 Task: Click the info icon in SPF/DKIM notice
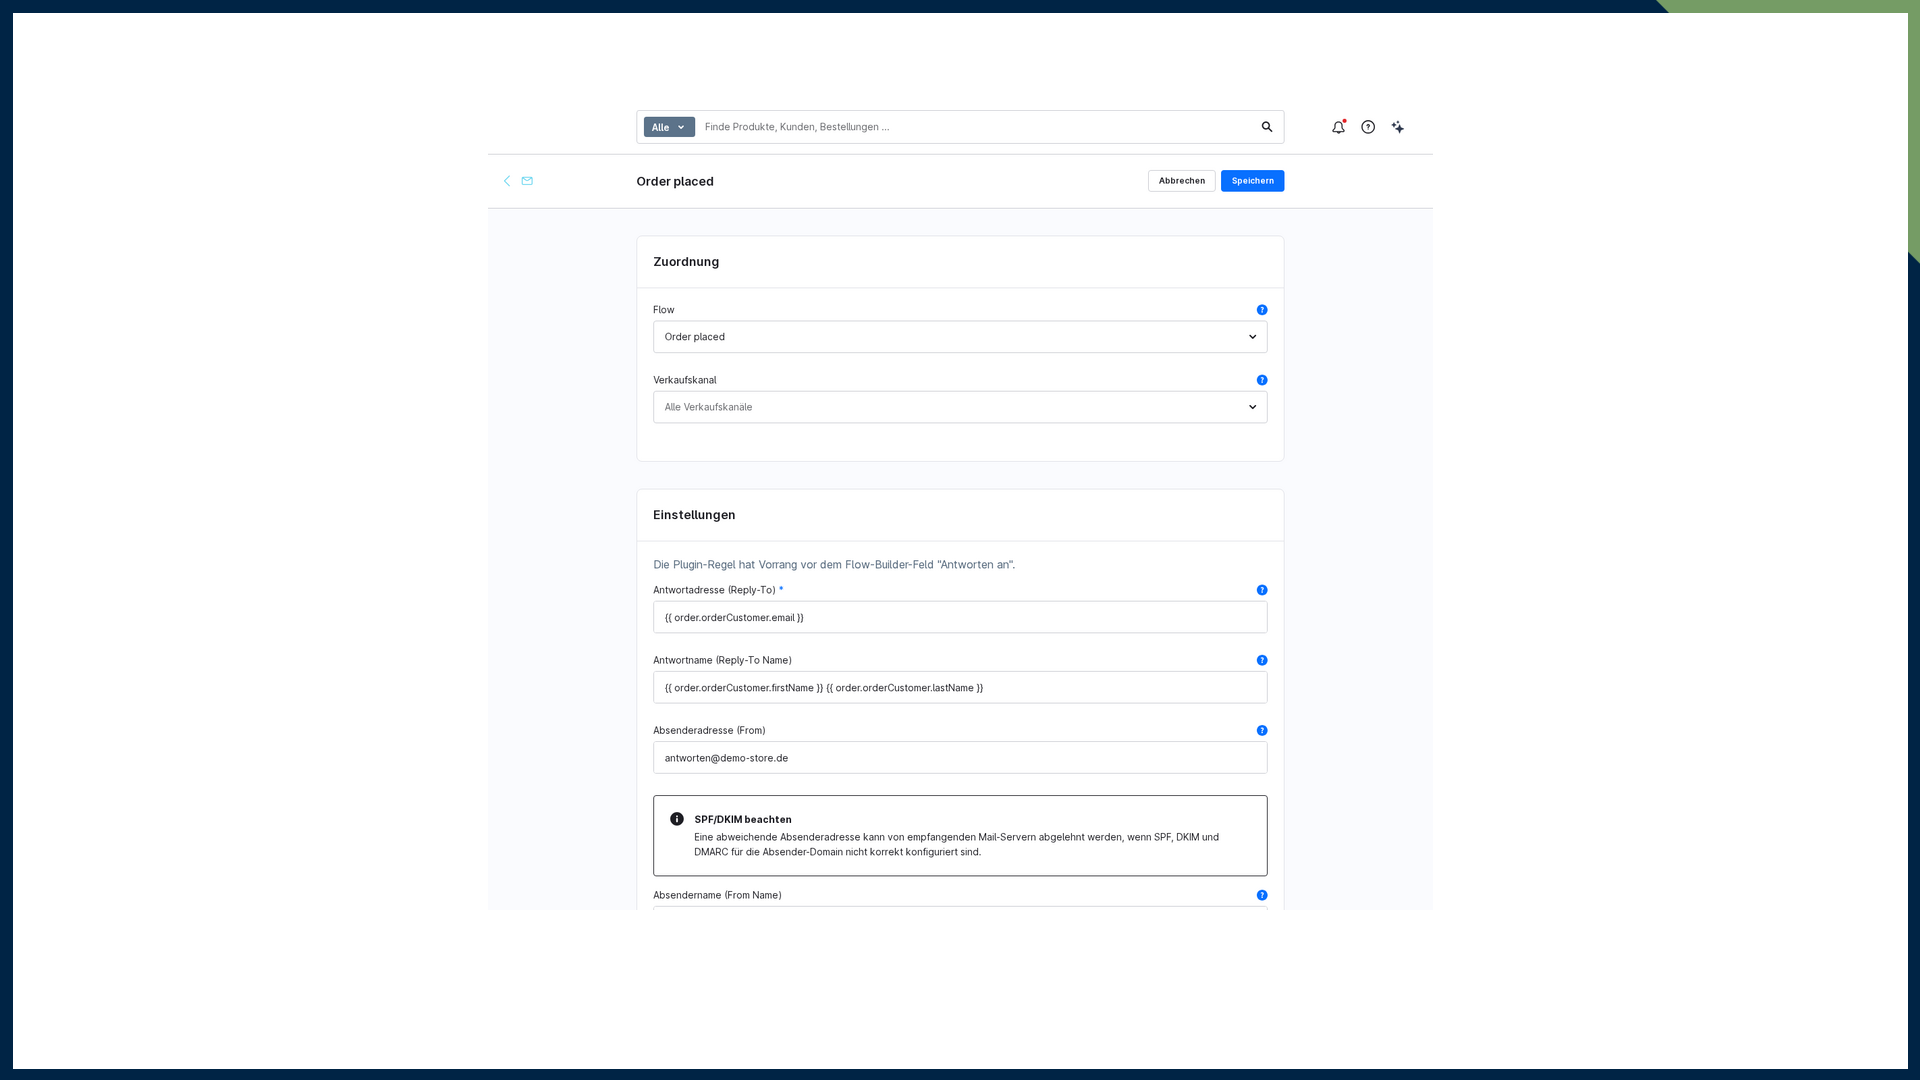[x=677, y=819]
